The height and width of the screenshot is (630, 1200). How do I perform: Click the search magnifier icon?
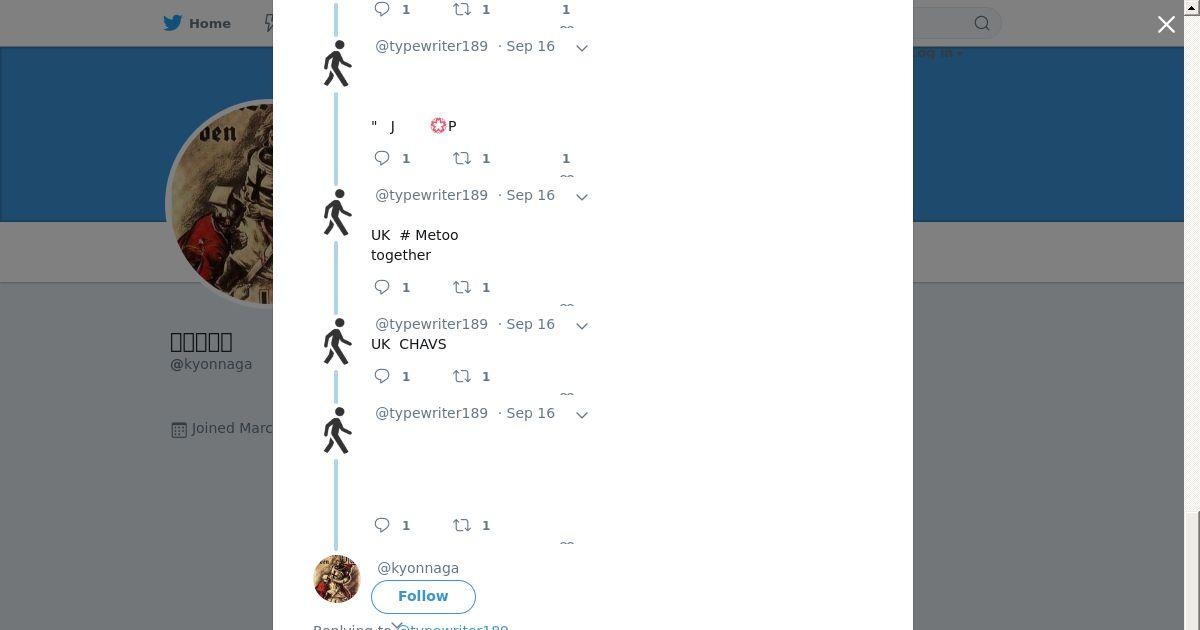pyautogui.click(x=982, y=24)
